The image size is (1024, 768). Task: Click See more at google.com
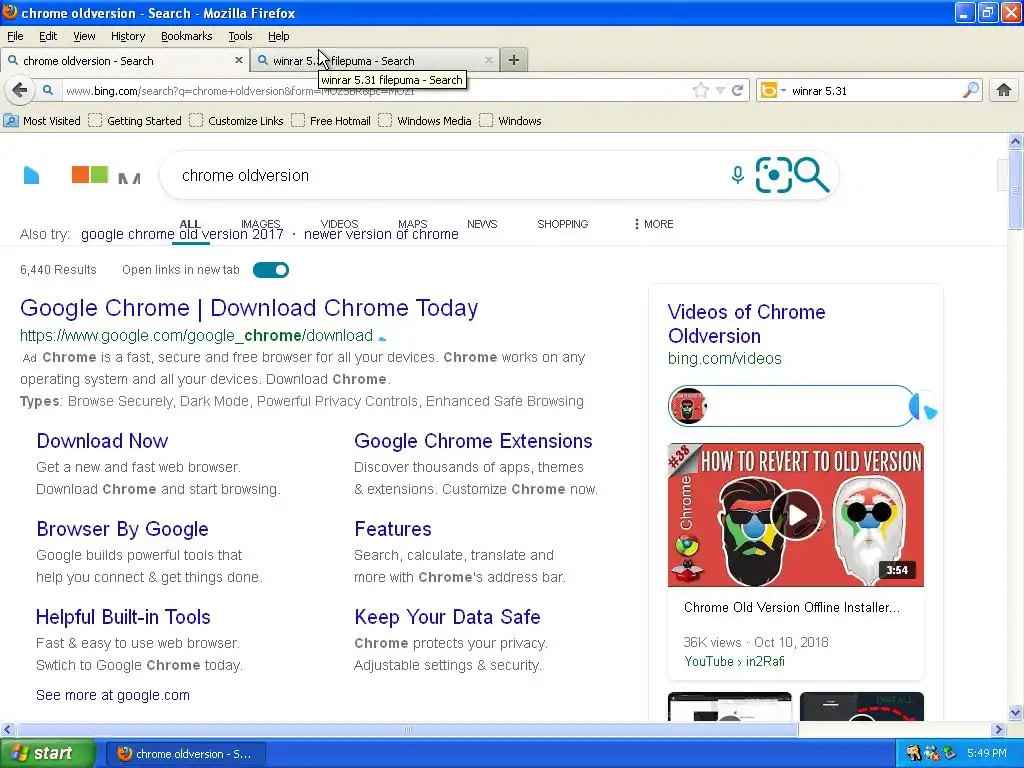coord(112,695)
